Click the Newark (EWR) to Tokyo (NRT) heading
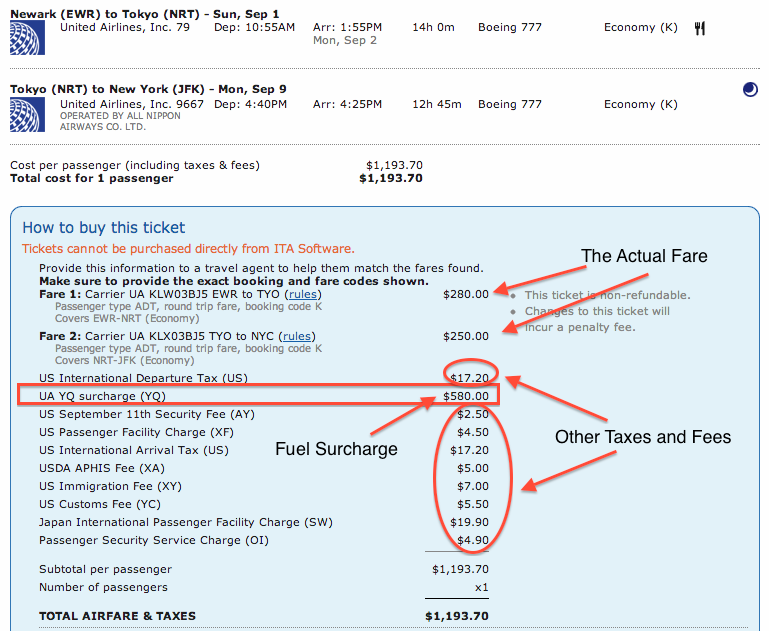769x631 pixels. (x=145, y=14)
